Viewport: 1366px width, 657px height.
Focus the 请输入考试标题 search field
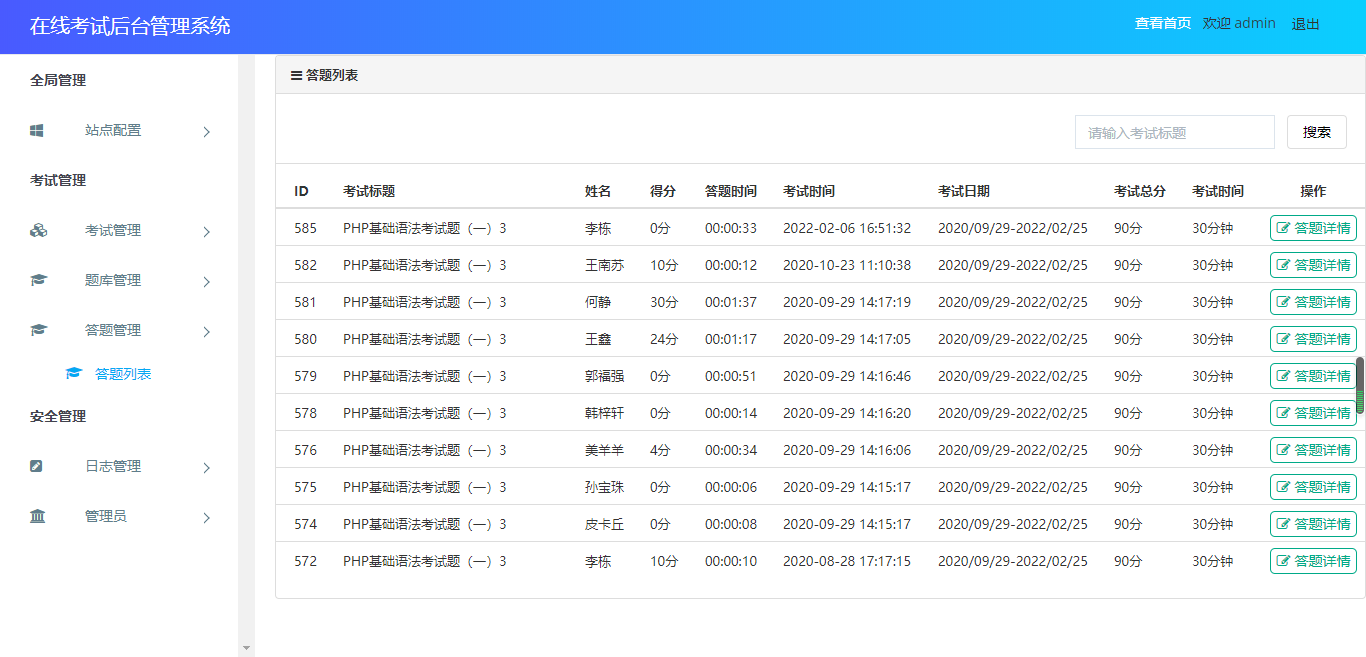(1174, 132)
